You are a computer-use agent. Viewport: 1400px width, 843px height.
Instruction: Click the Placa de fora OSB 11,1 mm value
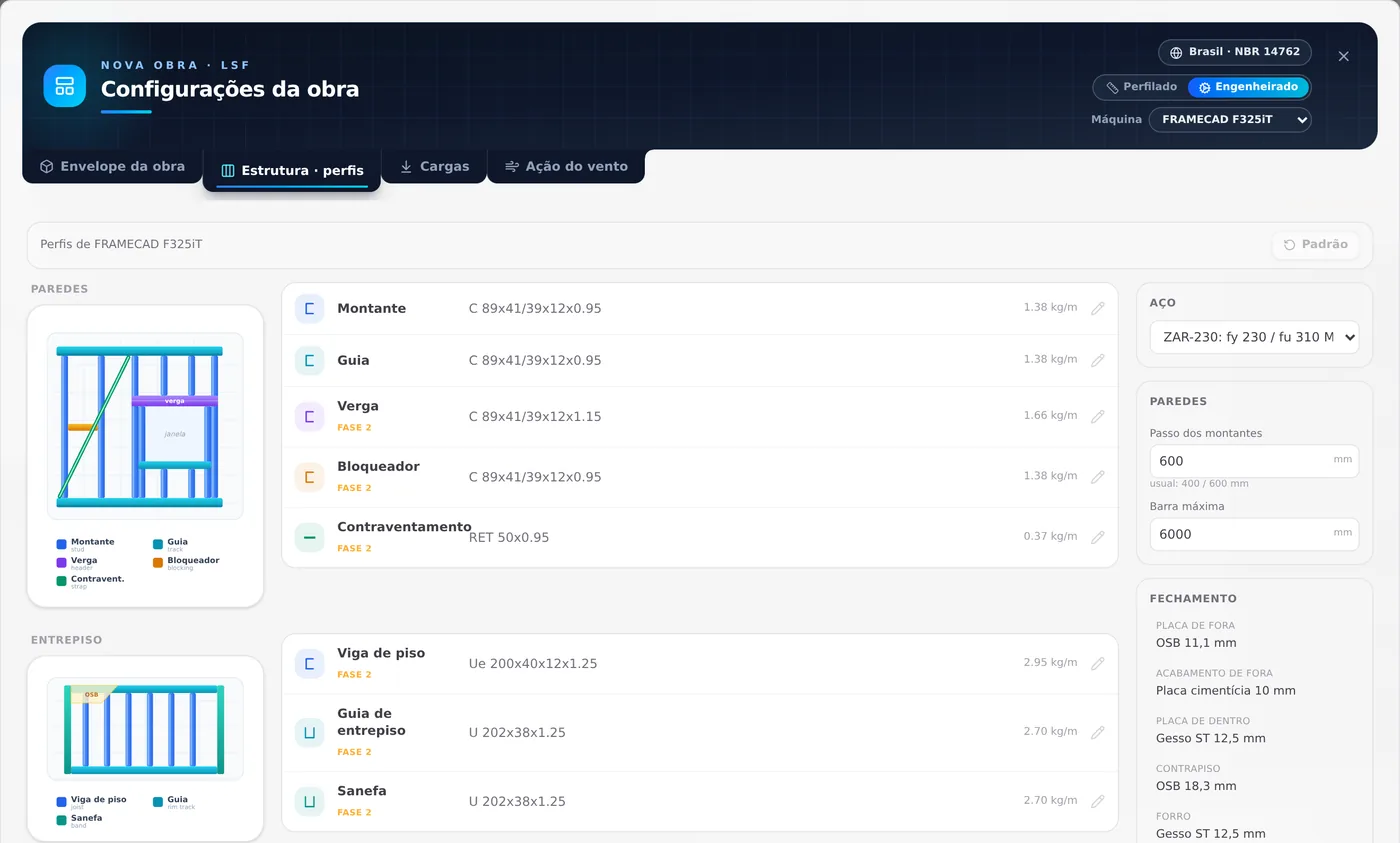point(1196,643)
